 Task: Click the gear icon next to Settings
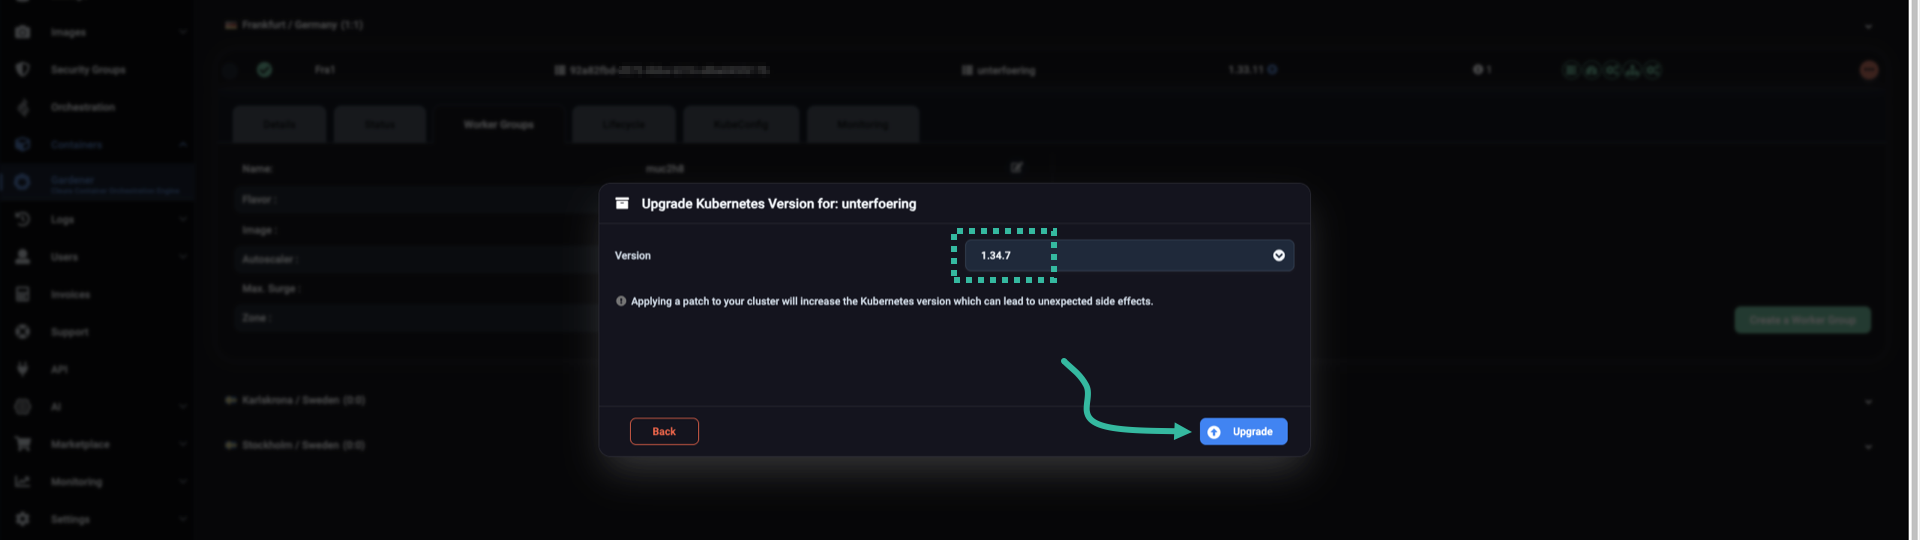(22, 520)
